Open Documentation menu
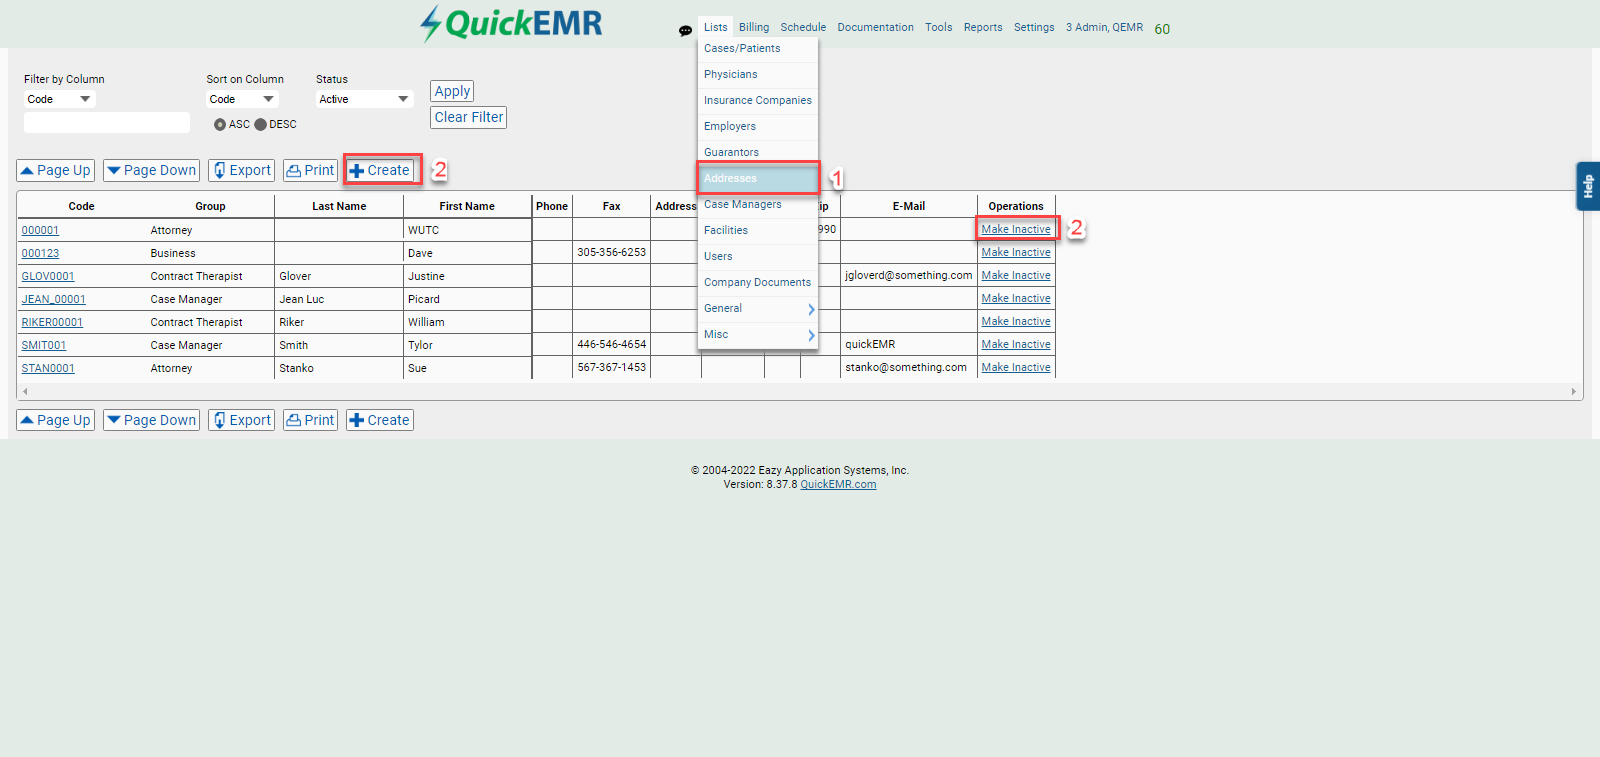This screenshot has height=757, width=1600. (875, 27)
